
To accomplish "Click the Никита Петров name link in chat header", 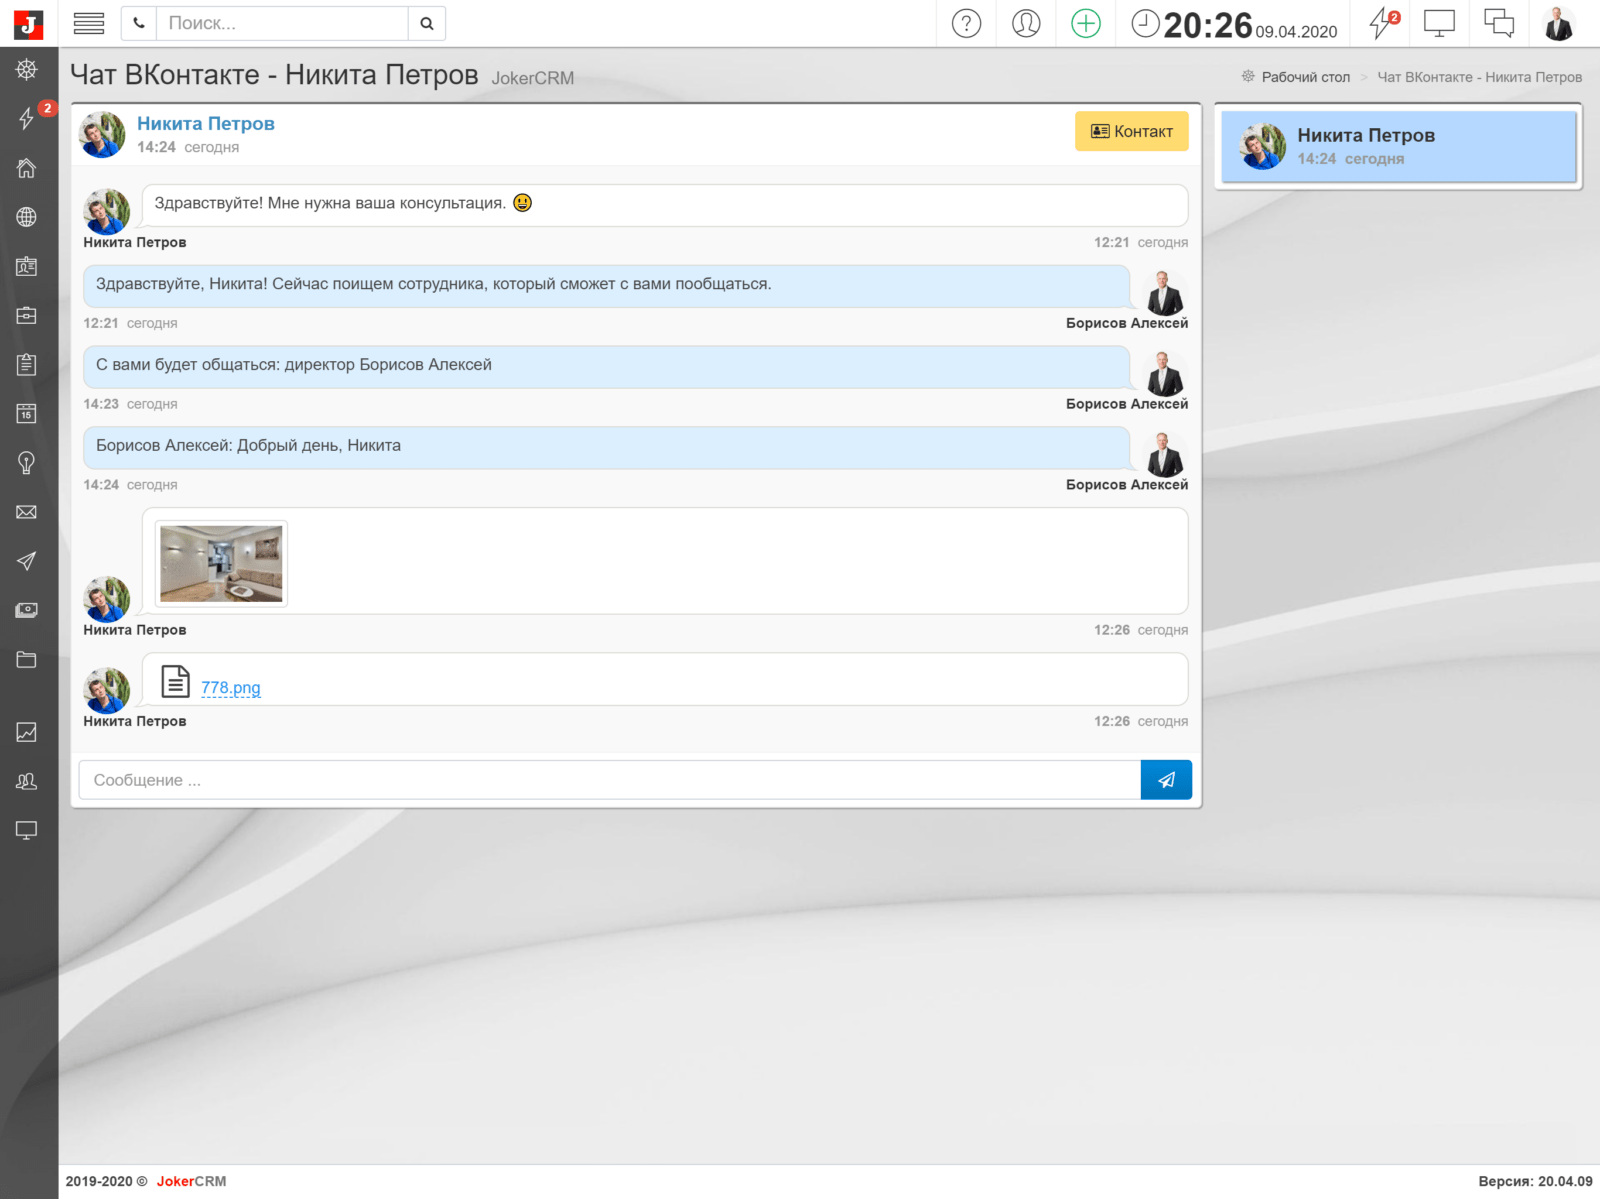I will coord(206,124).
